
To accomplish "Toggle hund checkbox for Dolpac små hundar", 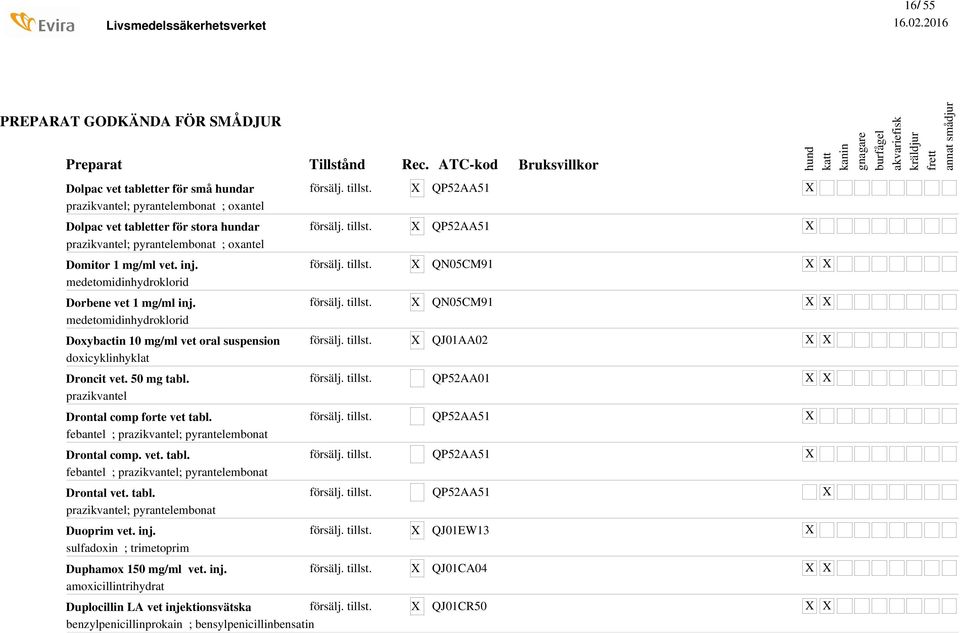I will coord(809,187).
